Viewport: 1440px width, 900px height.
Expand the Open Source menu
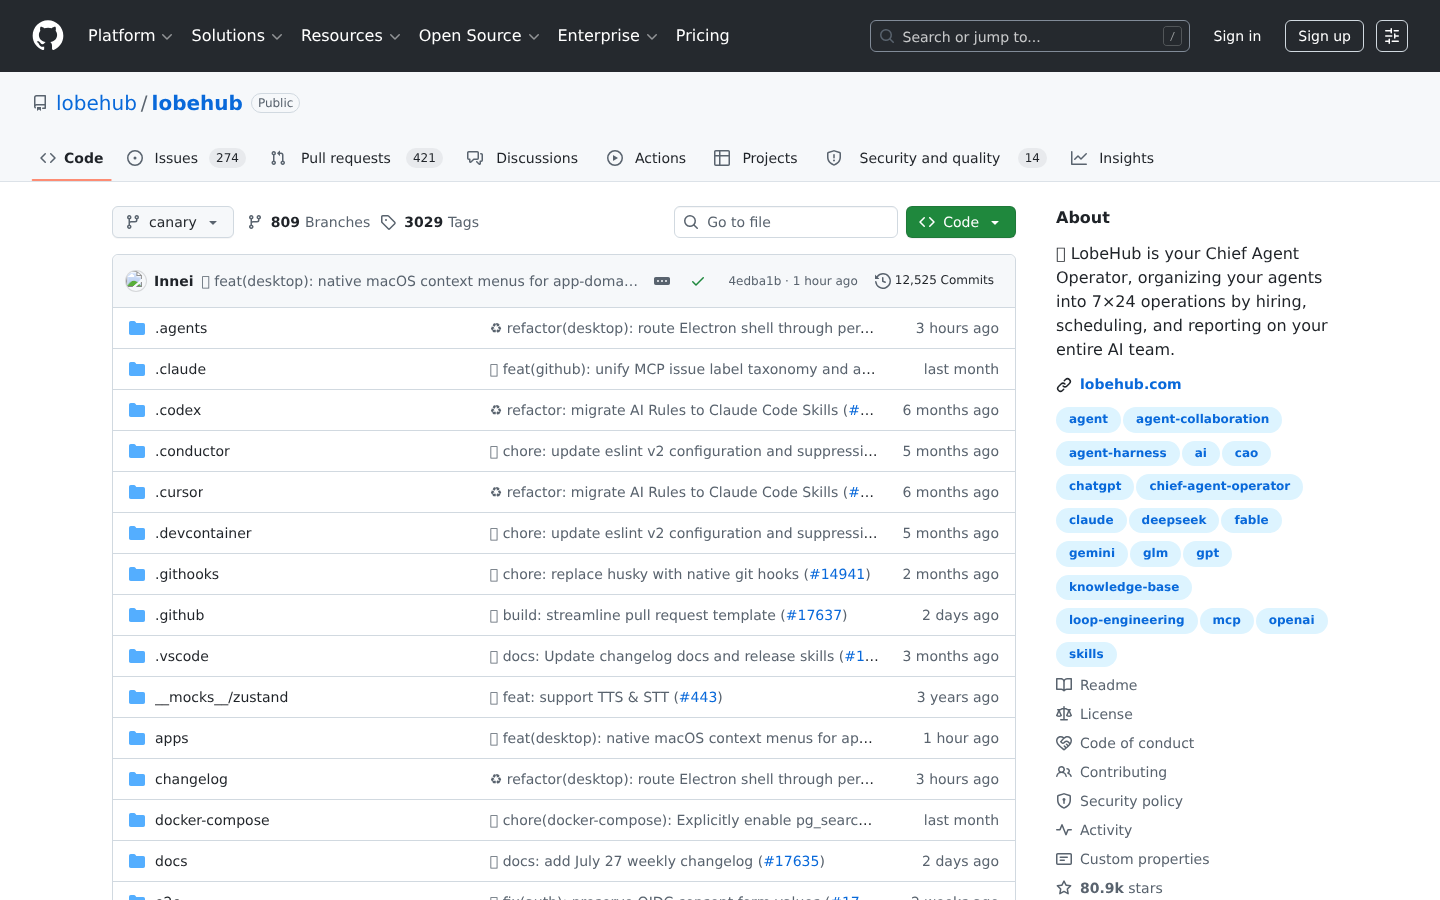(479, 36)
